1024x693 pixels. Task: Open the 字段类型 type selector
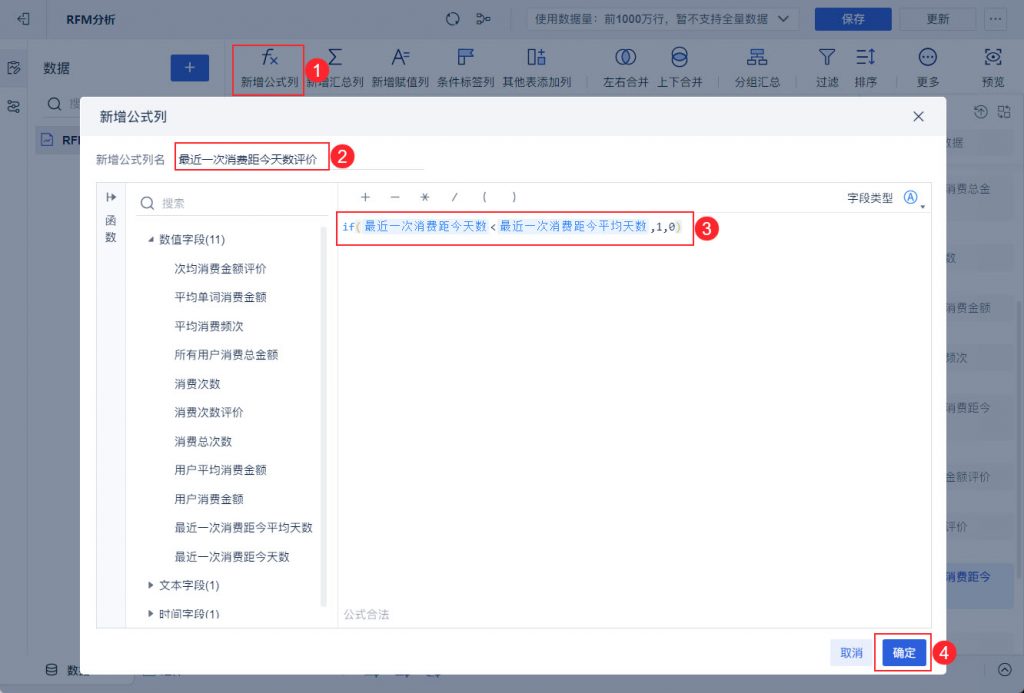(x=913, y=198)
